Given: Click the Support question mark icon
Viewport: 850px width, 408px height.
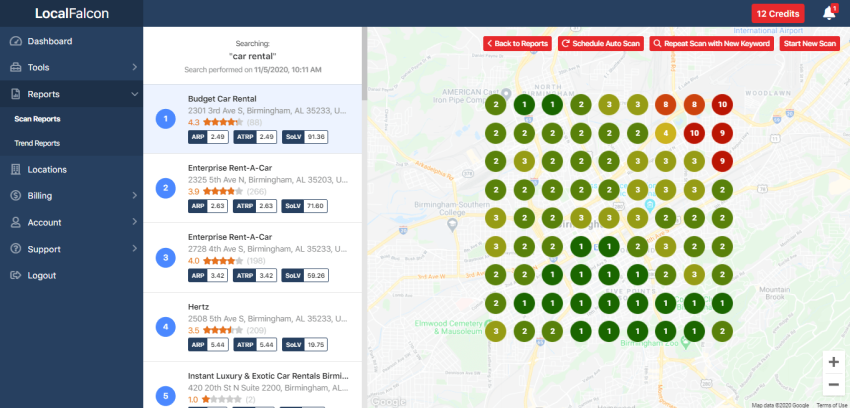Looking at the screenshot, I should 16,249.
